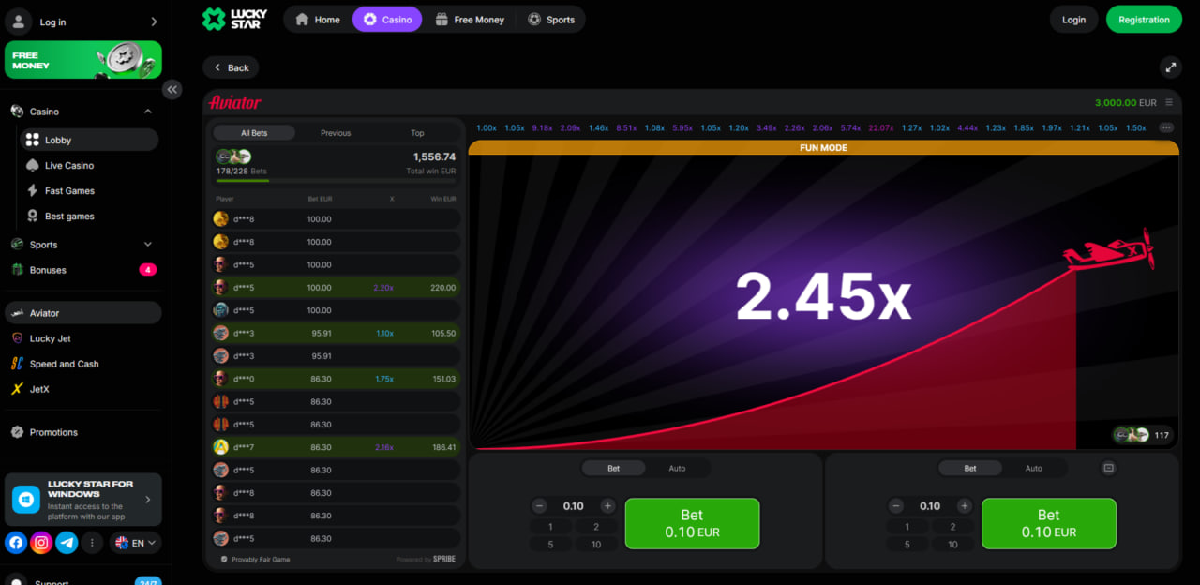The width and height of the screenshot is (1200, 585).
Task: Decrease the left bet amount with minus
Action: (540, 506)
